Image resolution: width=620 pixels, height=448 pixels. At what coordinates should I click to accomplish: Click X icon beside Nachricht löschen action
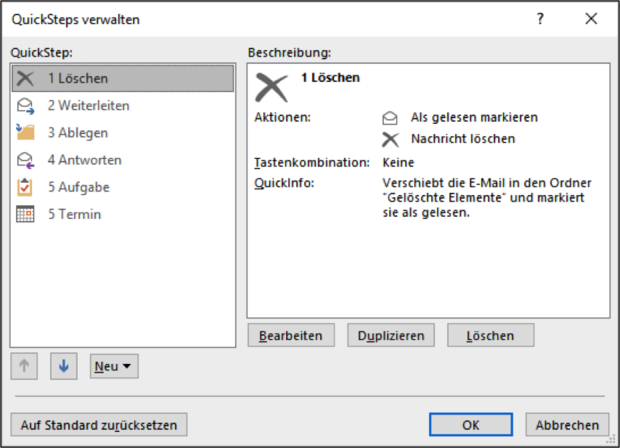coord(391,139)
